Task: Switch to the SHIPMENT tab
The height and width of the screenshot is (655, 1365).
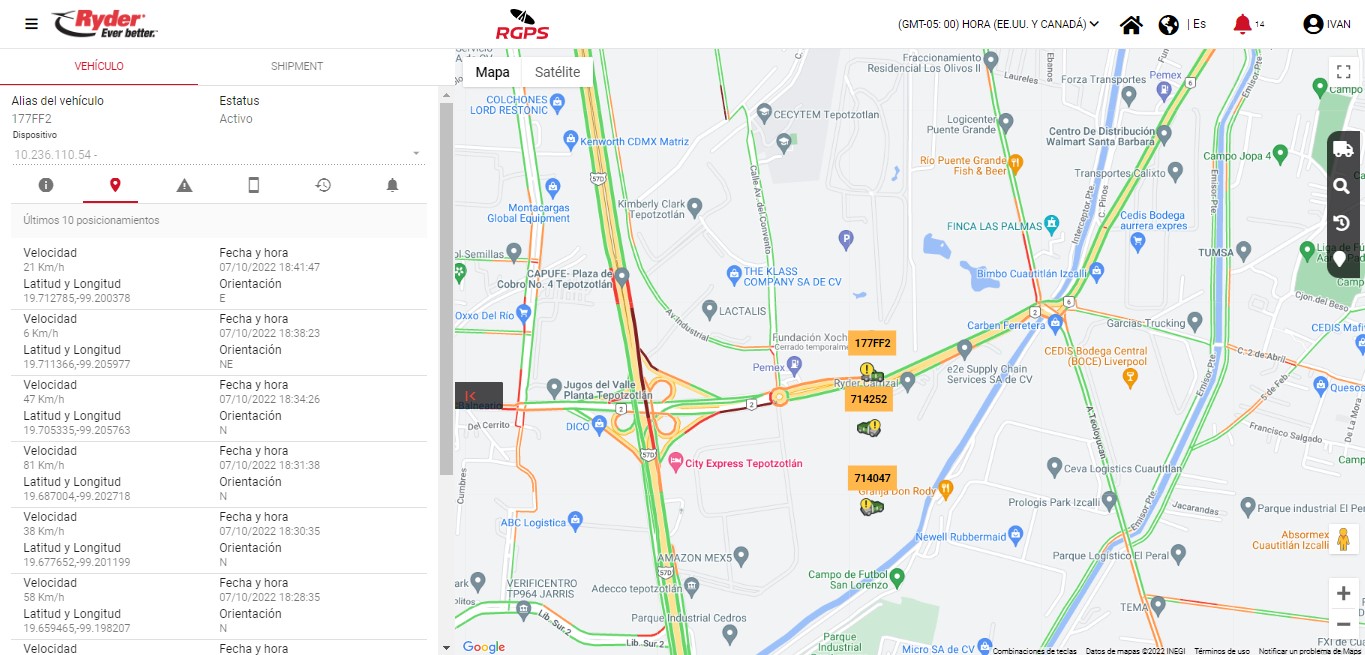Action: (x=297, y=66)
